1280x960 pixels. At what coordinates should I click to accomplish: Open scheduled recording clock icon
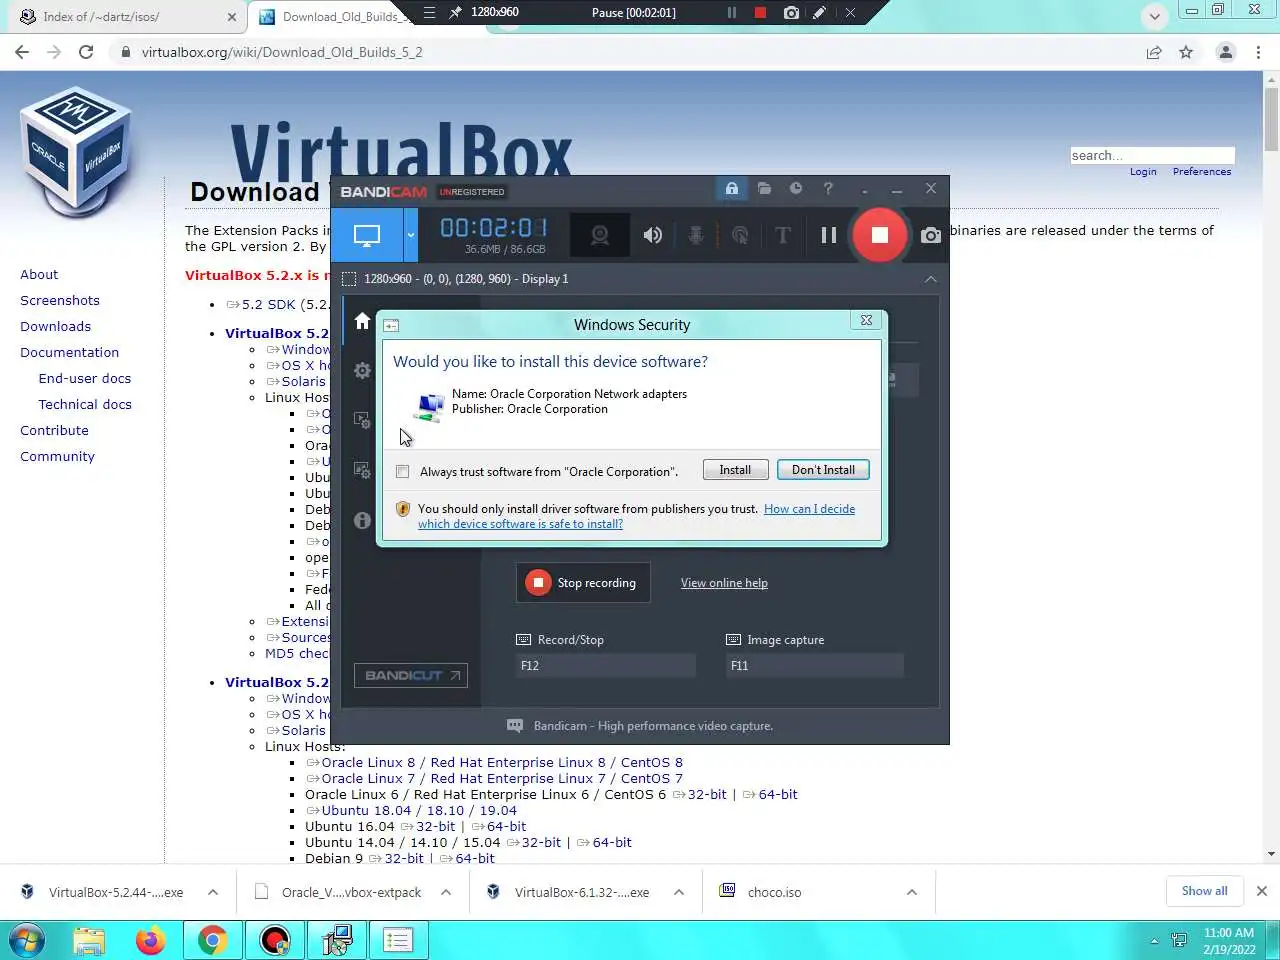point(796,188)
